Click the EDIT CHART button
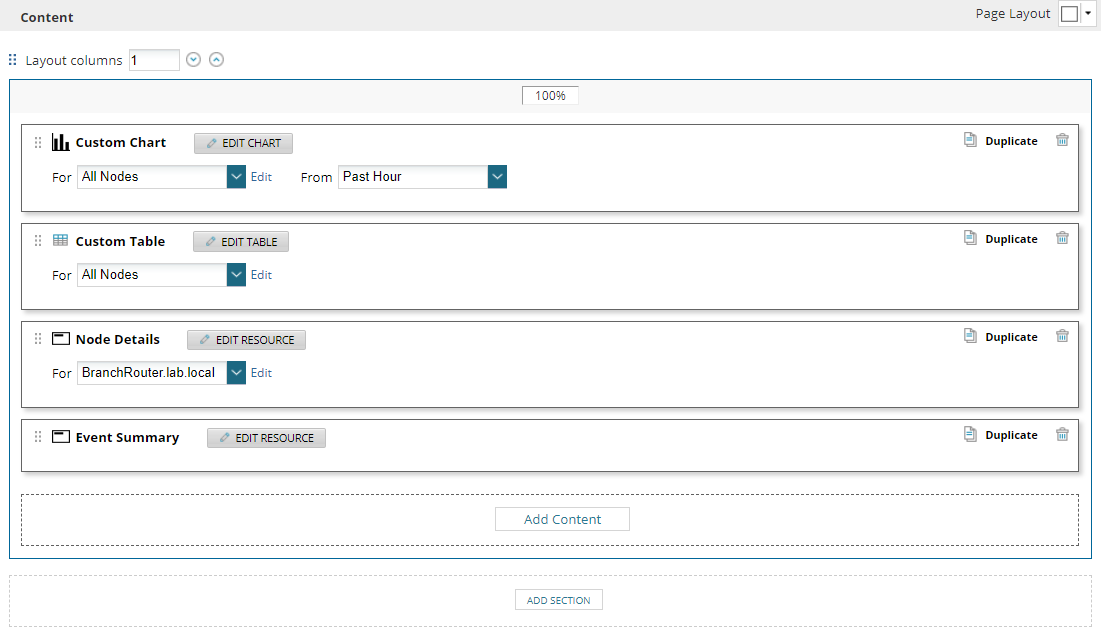This screenshot has width=1101, height=630. click(x=243, y=143)
